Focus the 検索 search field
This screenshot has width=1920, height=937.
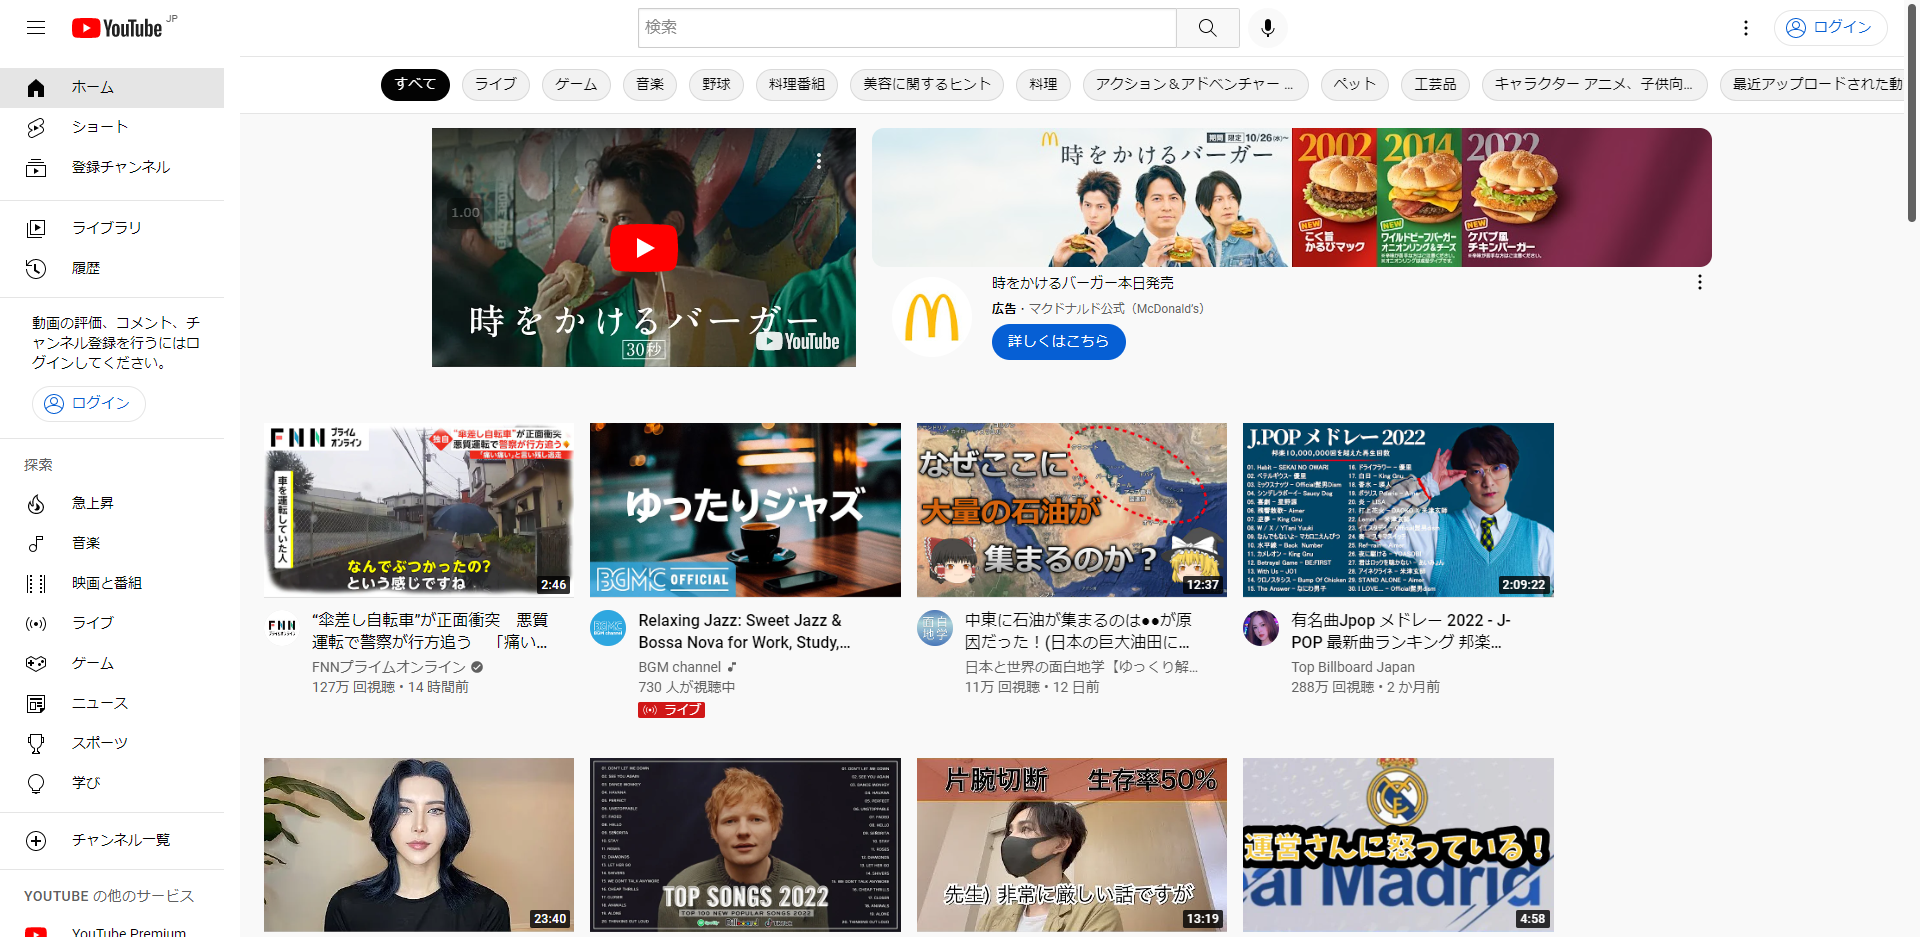click(907, 28)
